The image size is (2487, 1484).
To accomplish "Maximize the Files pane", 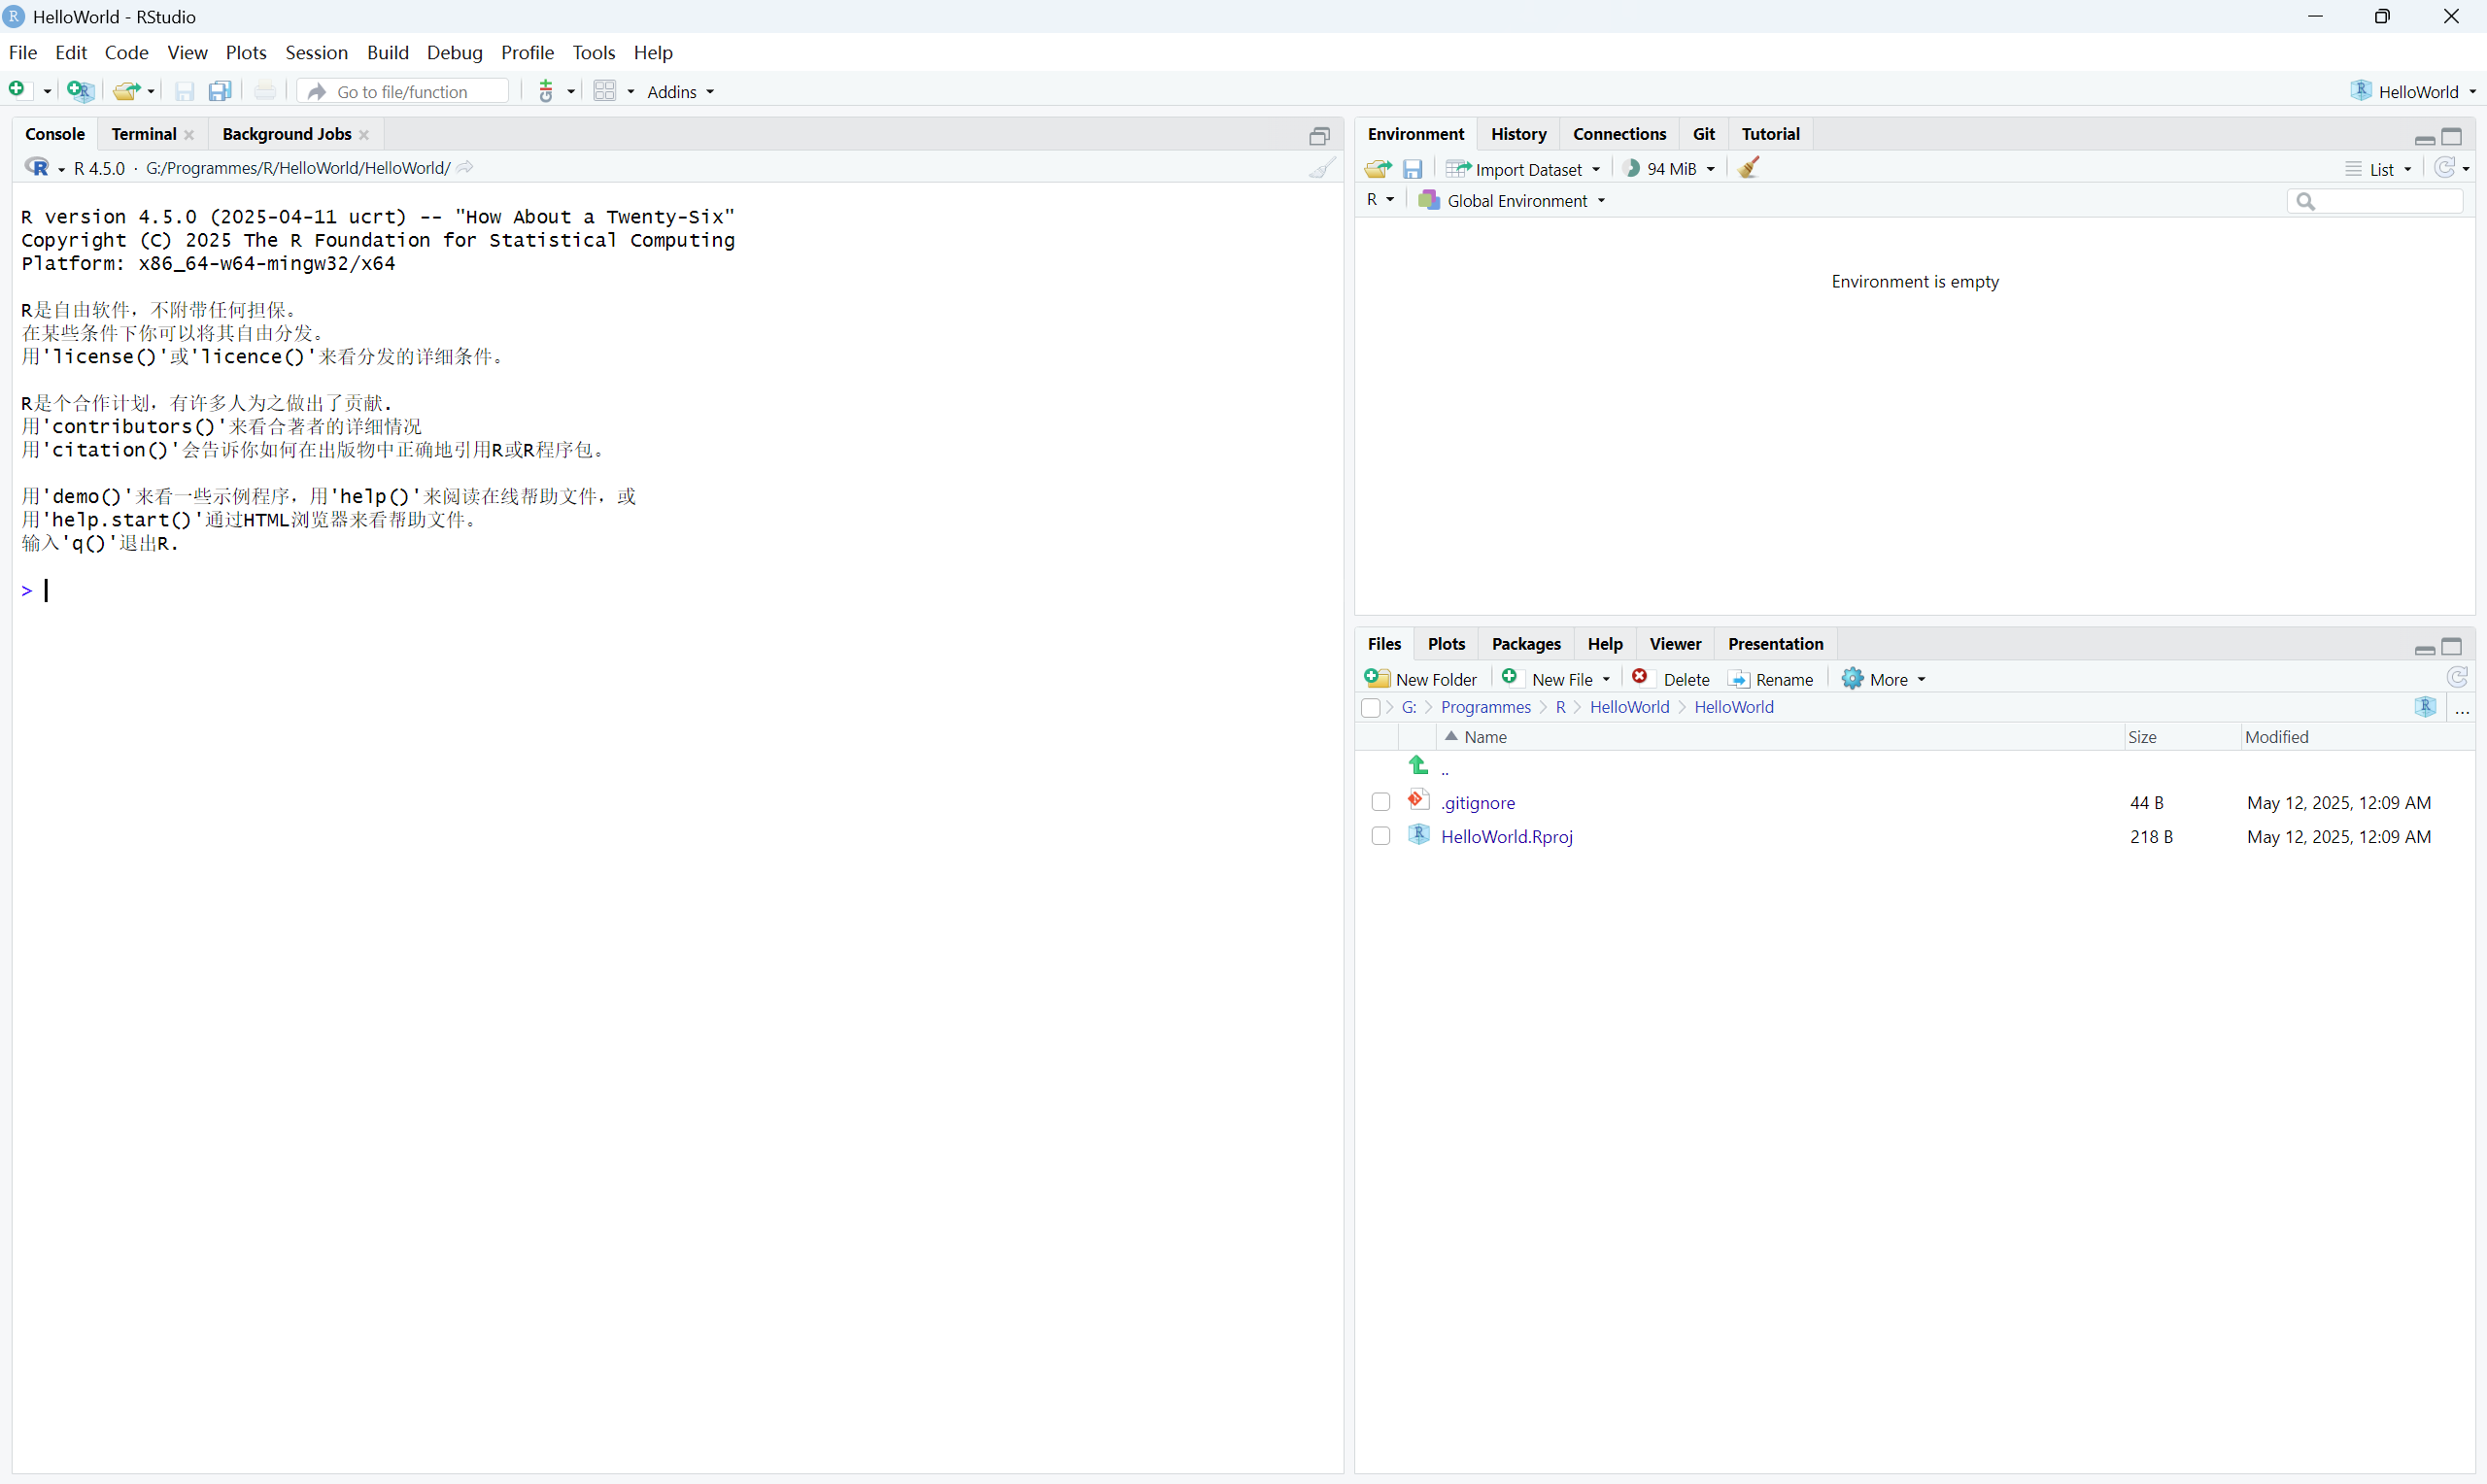I will pyautogui.click(x=2452, y=647).
